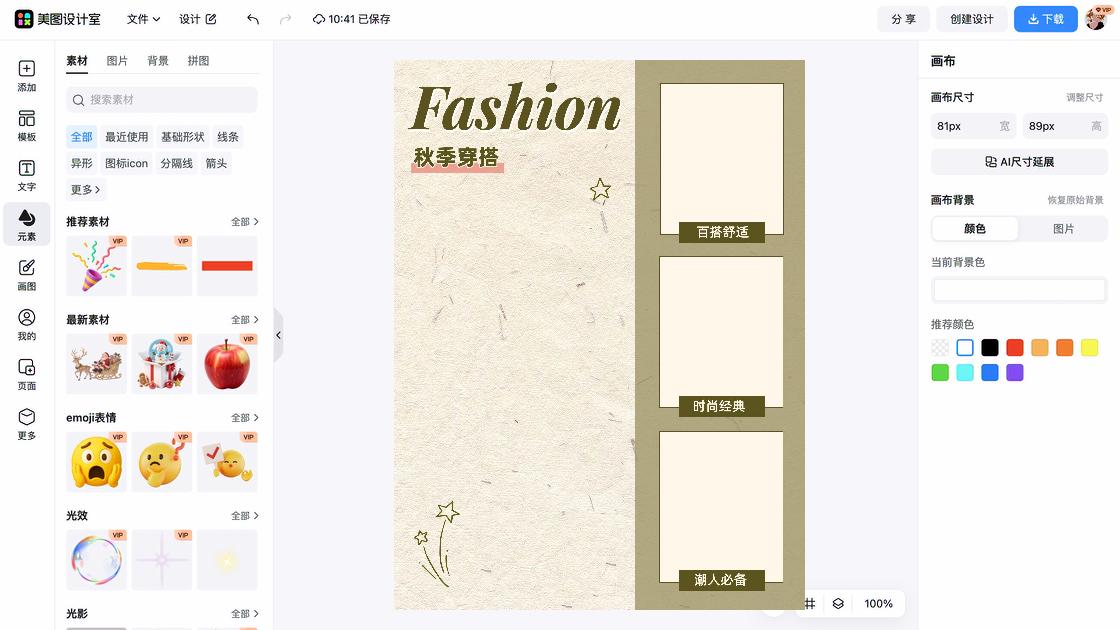This screenshot has height=630, width=1120.
Task: Open the user avatar menu
Action: tap(1096, 19)
